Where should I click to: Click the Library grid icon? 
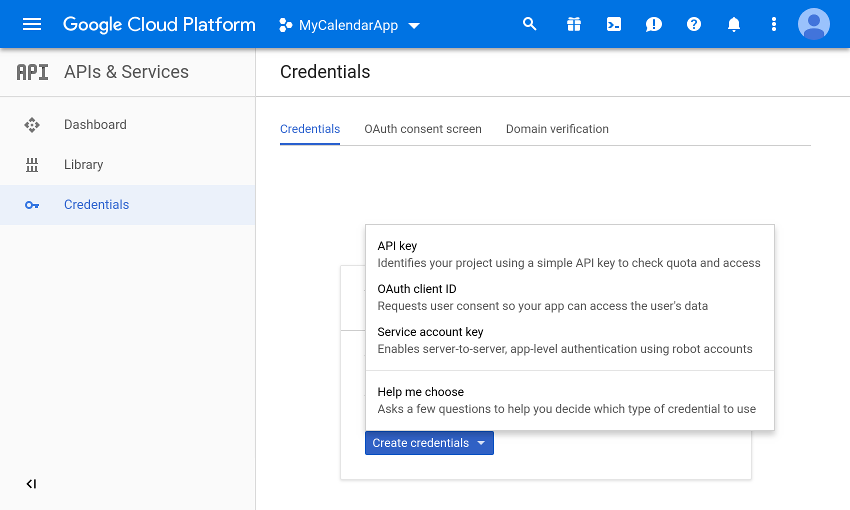32,165
